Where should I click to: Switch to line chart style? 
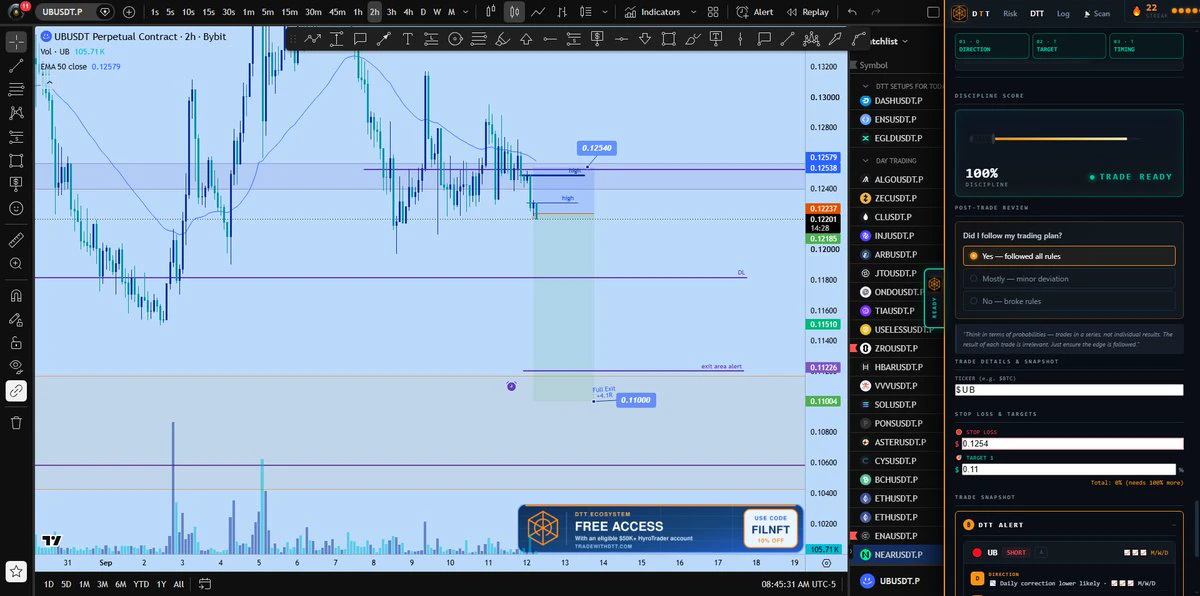pos(539,12)
